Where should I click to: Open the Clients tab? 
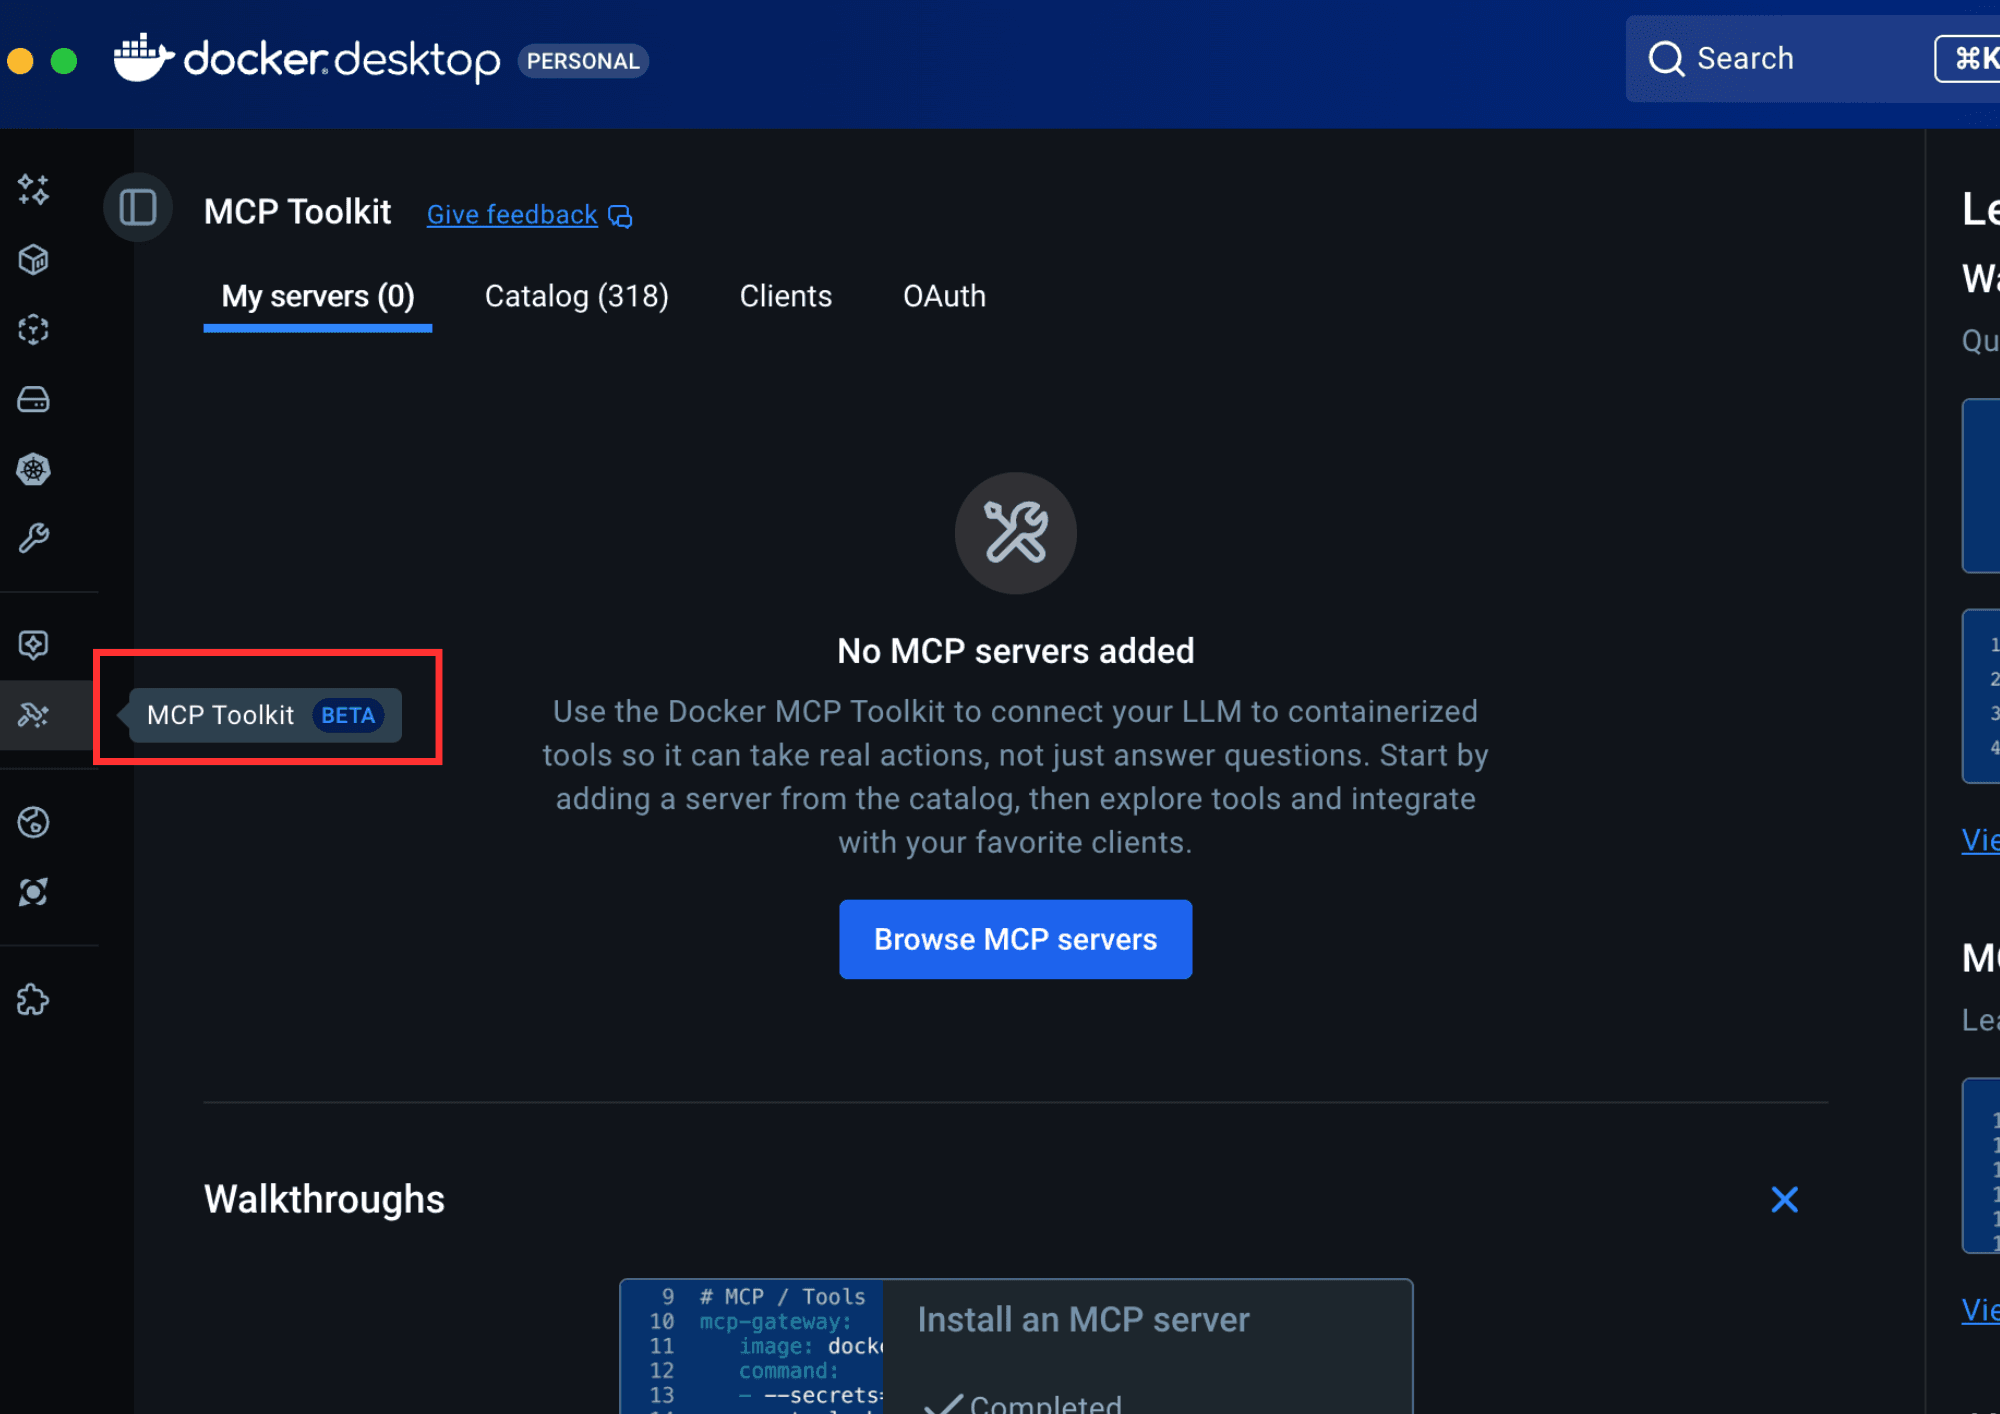(x=786, y=296)
